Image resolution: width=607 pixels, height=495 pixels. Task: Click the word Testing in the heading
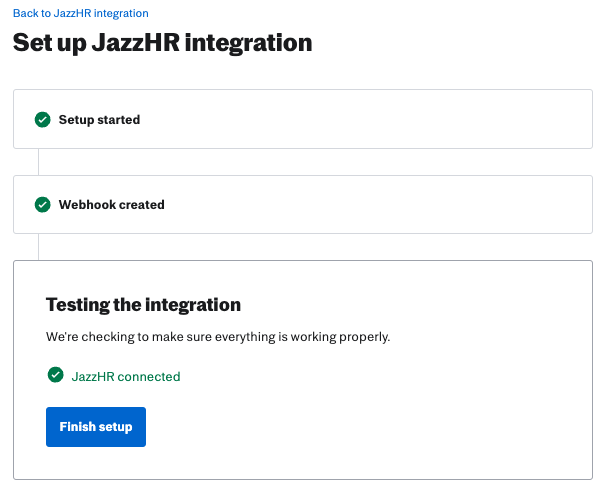coord(77,305)
